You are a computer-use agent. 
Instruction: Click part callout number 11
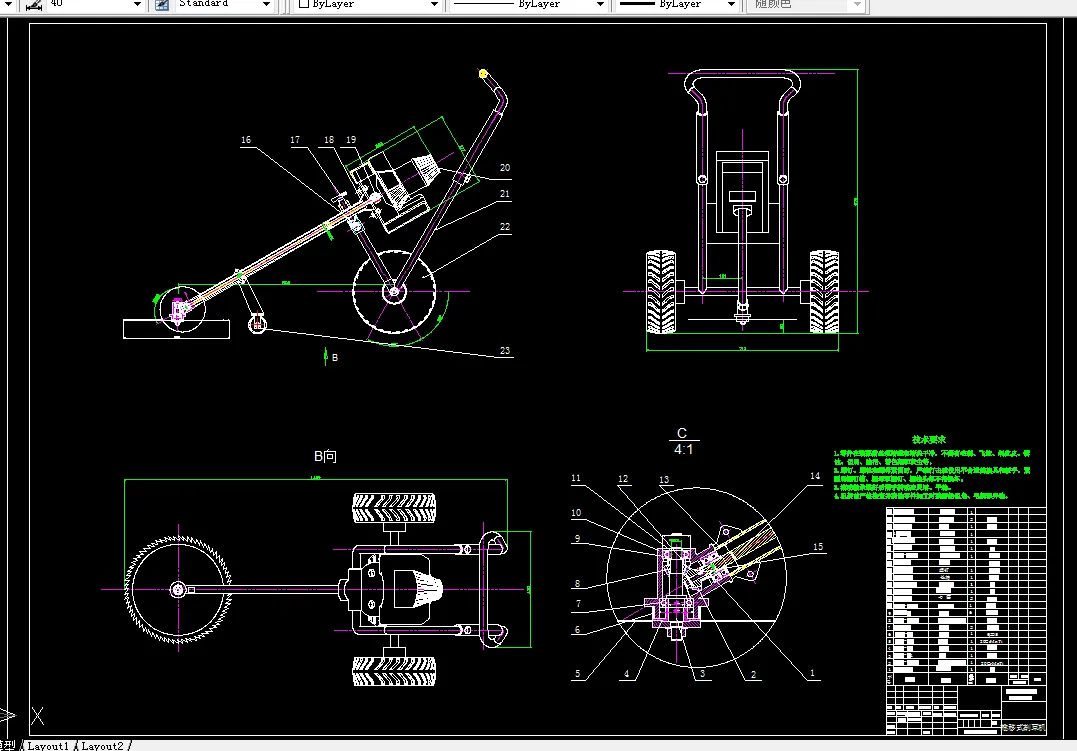(576, 478)
